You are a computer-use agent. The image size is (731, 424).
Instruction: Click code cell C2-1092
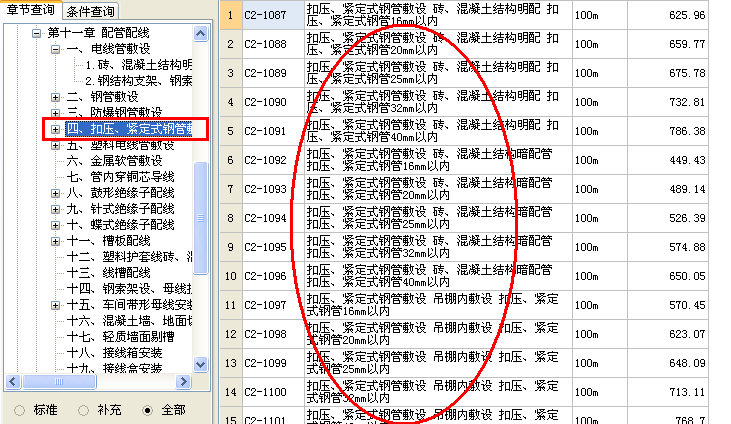(273, 160)
